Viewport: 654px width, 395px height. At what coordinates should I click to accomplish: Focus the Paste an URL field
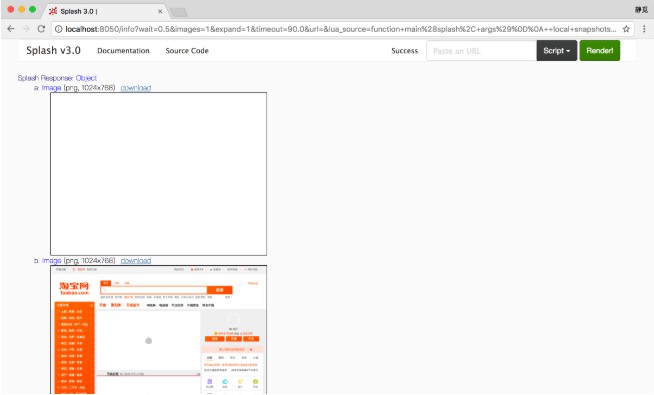(481, 51)
